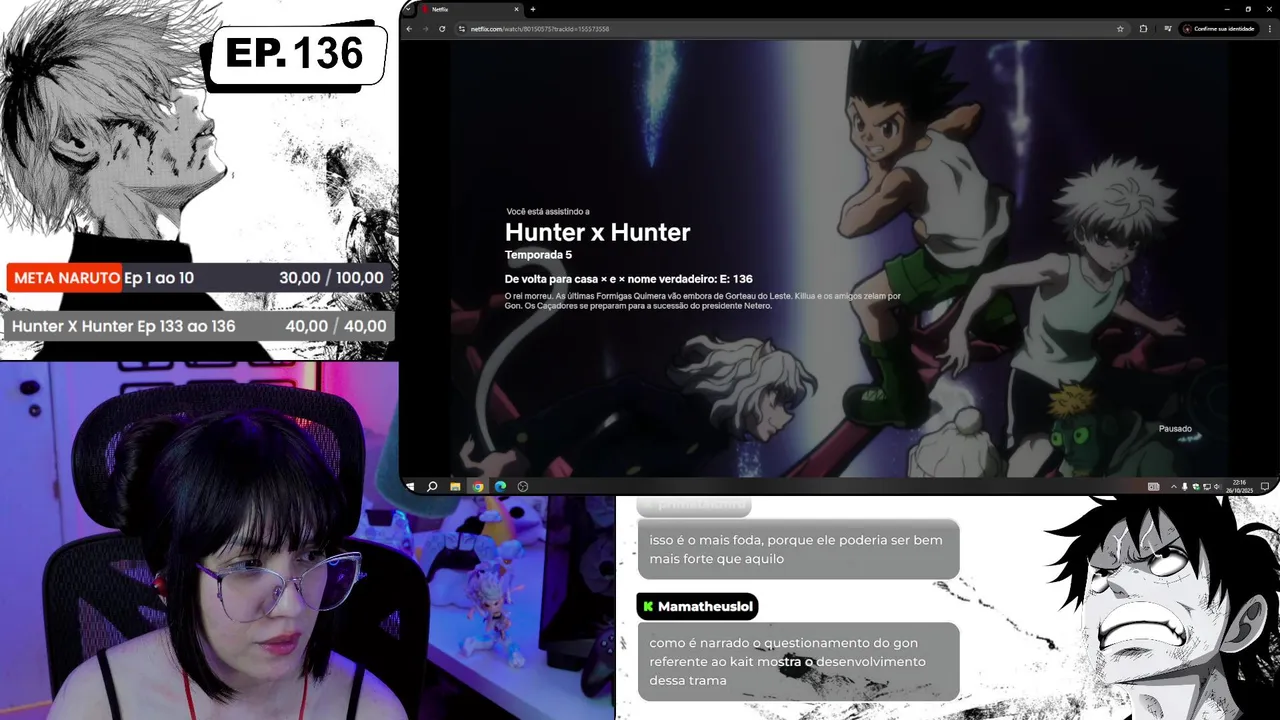Click the touch keyboard icon in the tray
This screenshot has height=720, width=1280.
tap(1154, 487)
